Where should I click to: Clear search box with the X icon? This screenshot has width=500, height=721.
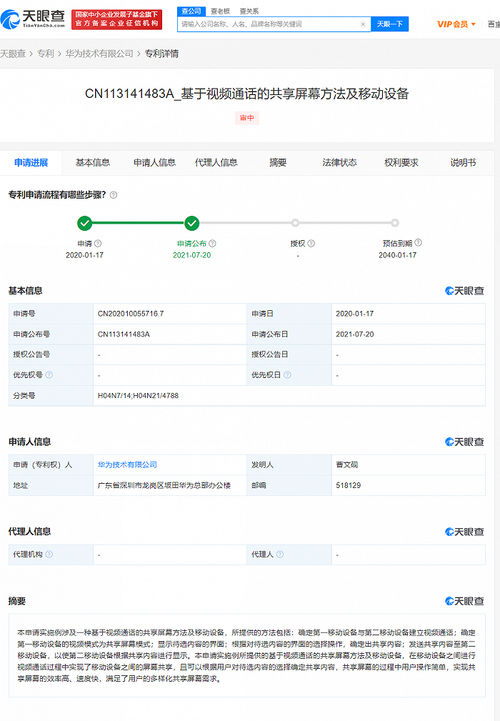tap(363, 24)
